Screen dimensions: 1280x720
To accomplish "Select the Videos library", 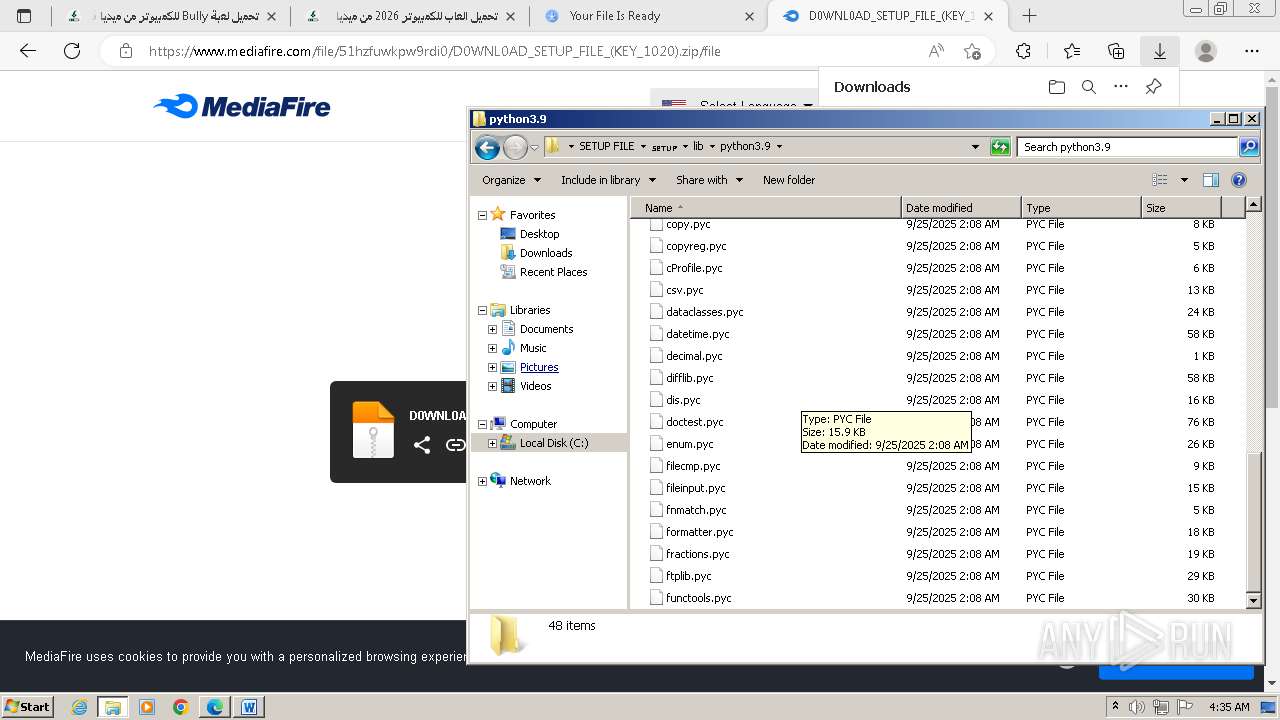I will pyautogui.click(x=535, y=386).
